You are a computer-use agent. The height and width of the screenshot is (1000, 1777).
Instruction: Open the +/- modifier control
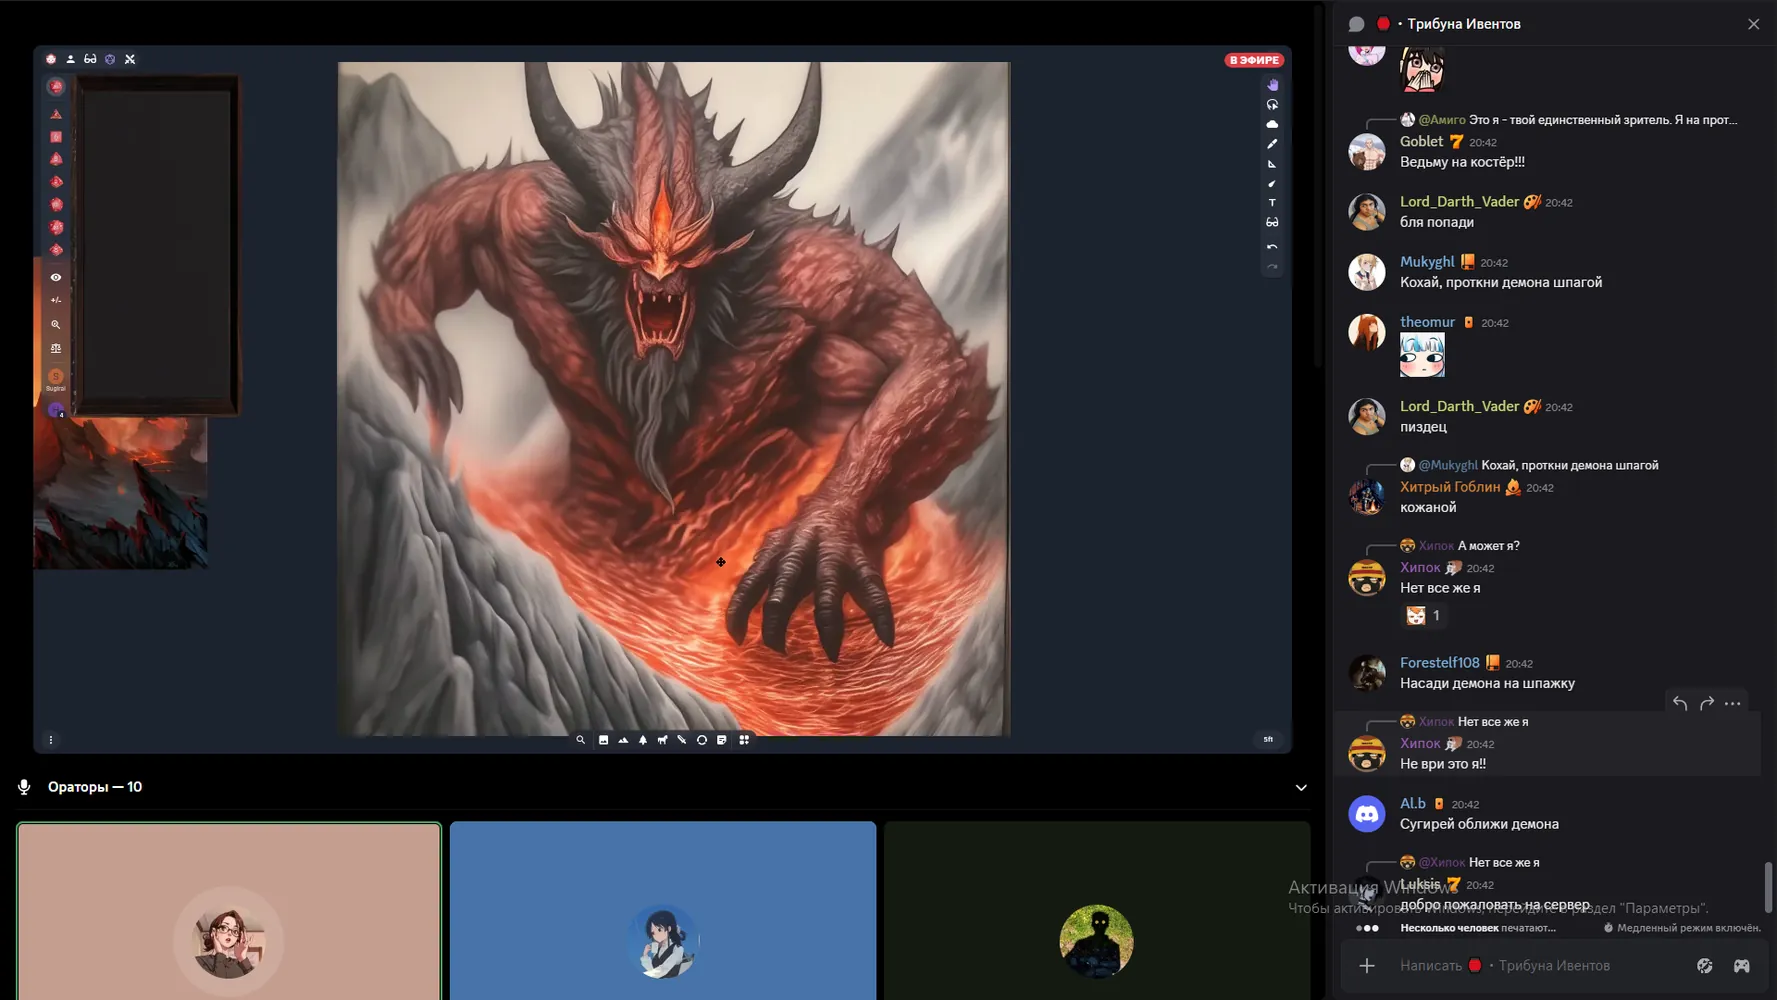click(x=56, y=300)
